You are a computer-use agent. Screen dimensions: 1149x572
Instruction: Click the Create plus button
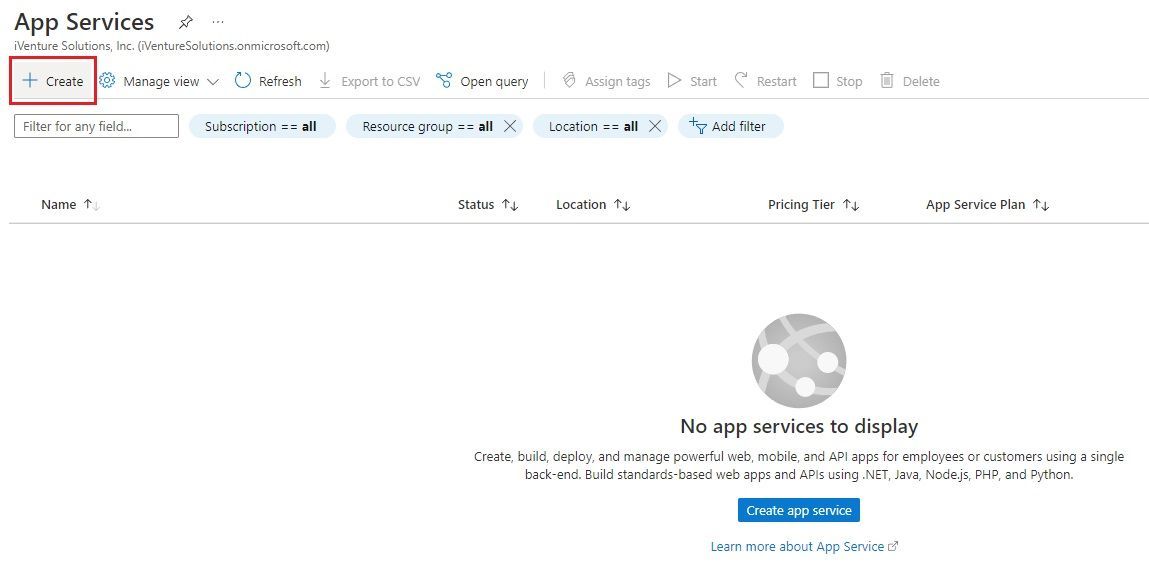[x=53, y=81]
